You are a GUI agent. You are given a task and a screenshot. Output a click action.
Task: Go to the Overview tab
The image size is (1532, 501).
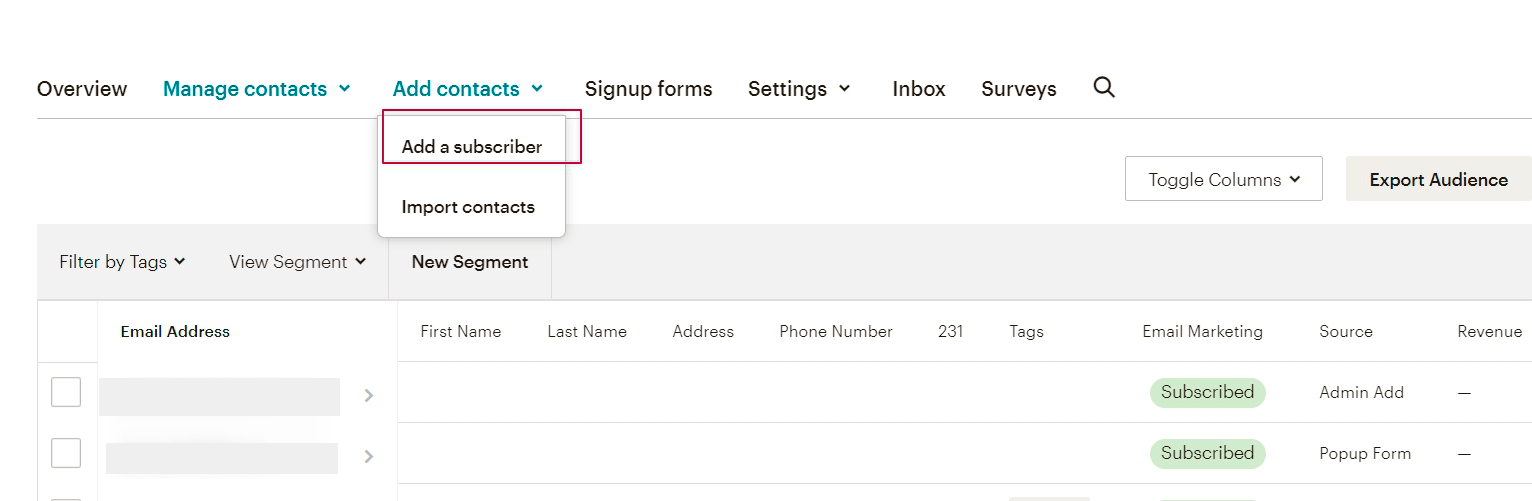[x=82, y=89]
